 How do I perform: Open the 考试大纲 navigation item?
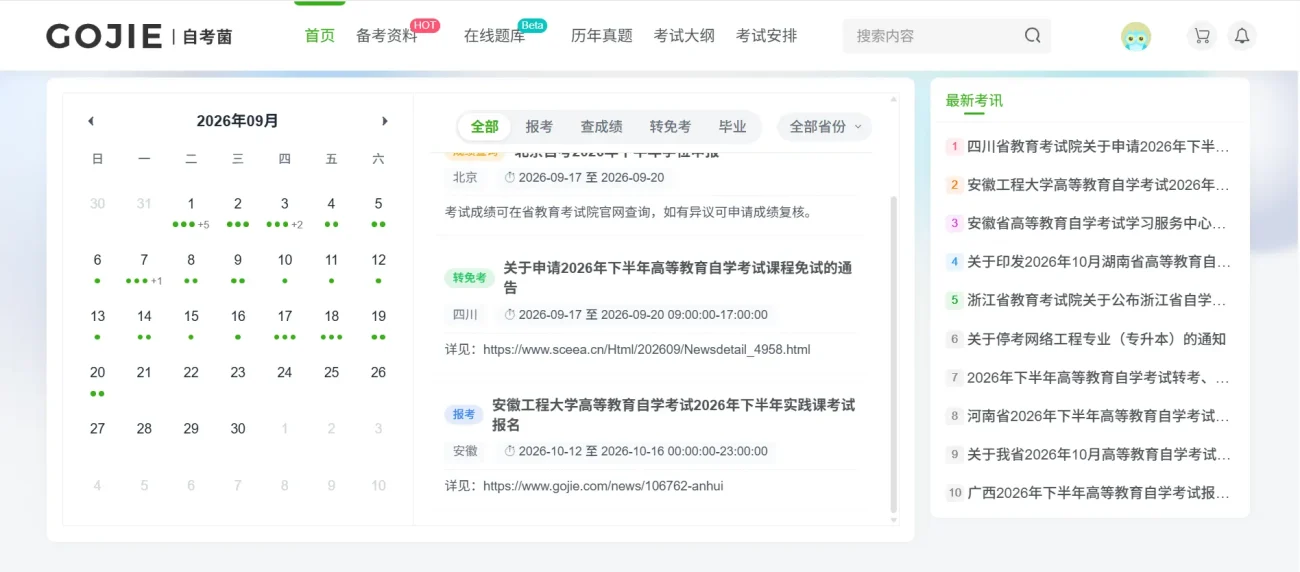tap(684, 36)
